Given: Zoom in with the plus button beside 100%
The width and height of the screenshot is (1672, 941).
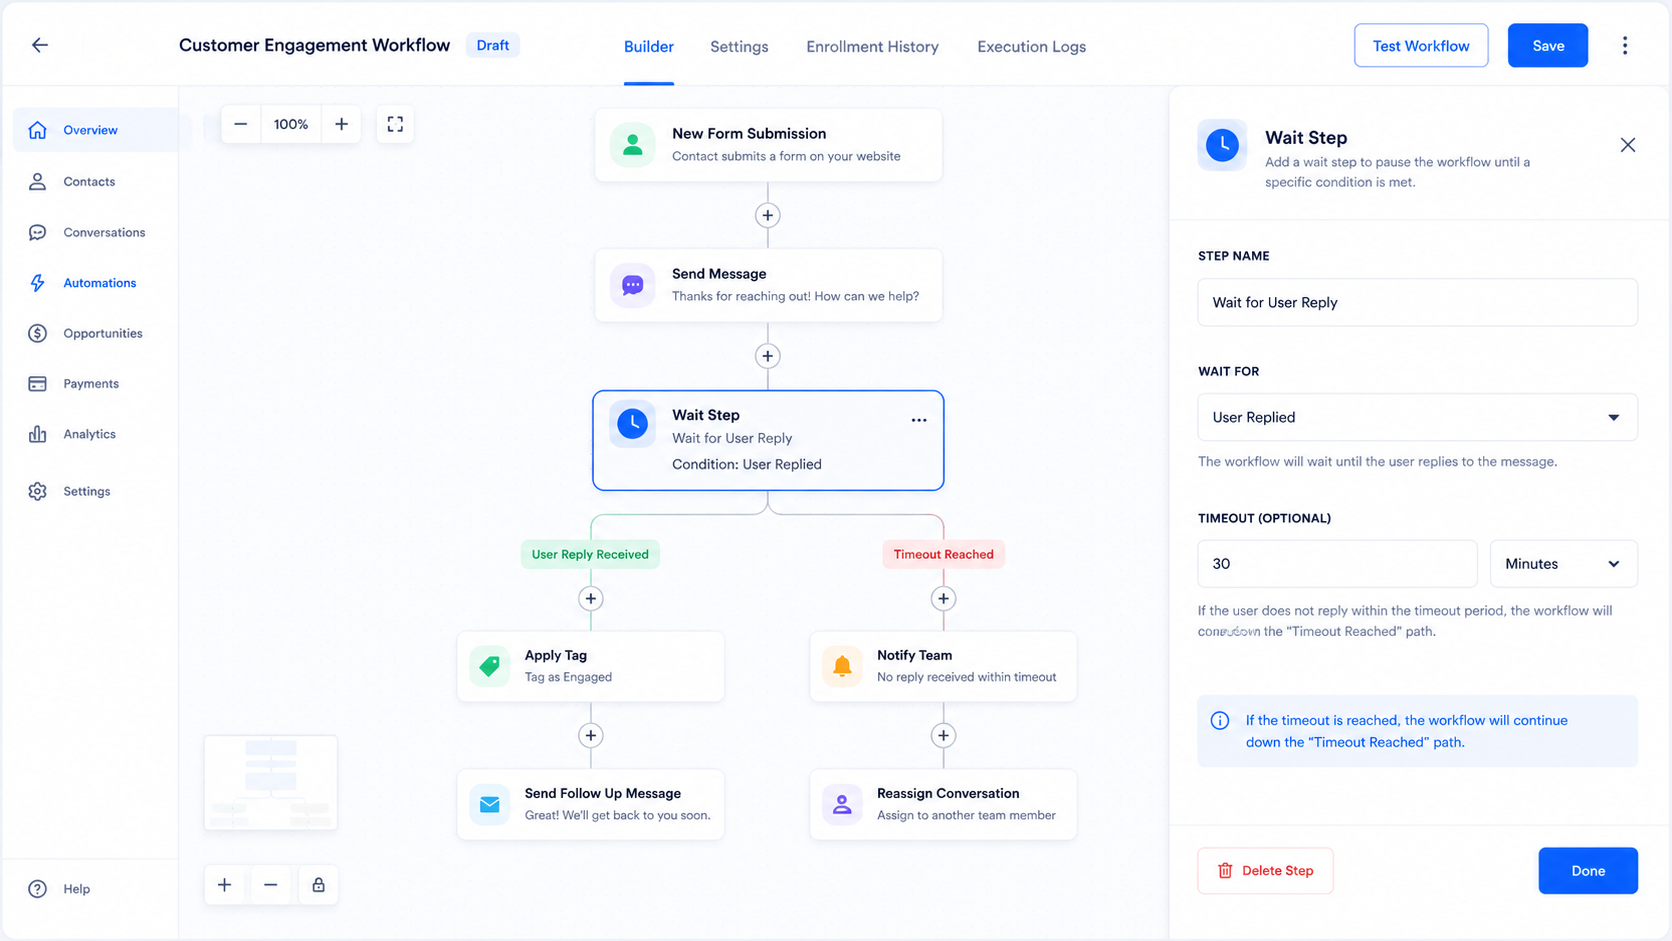Looking at the screenshot, I should point(341,124).
